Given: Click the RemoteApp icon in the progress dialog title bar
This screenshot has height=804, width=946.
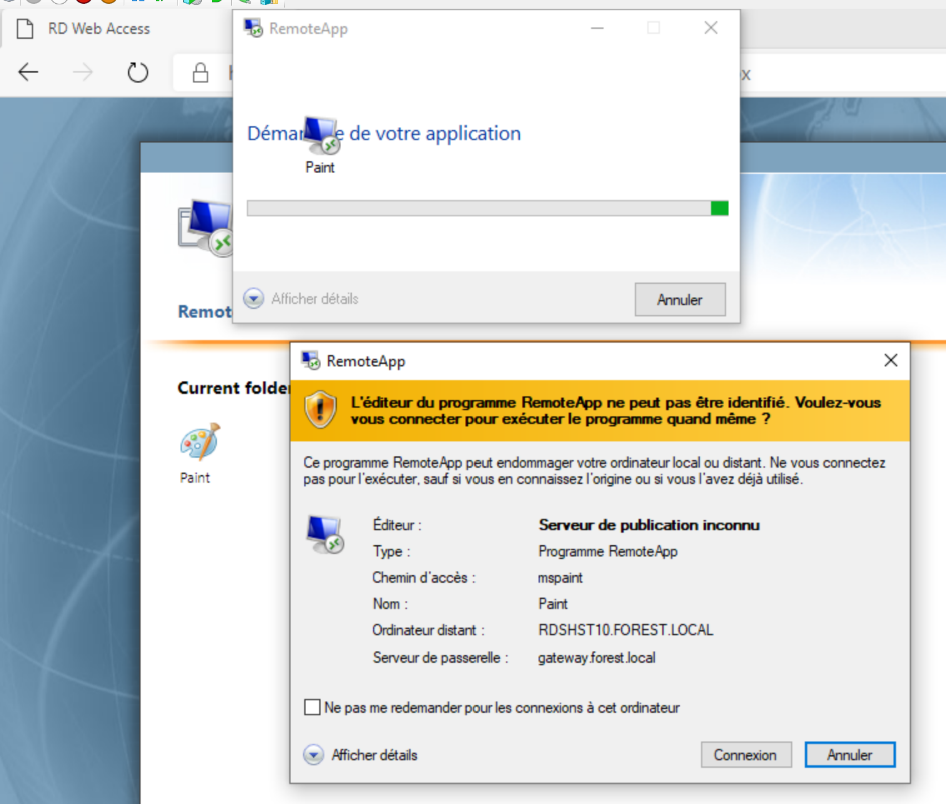Looking at the screenshot, I should [253, 28].
